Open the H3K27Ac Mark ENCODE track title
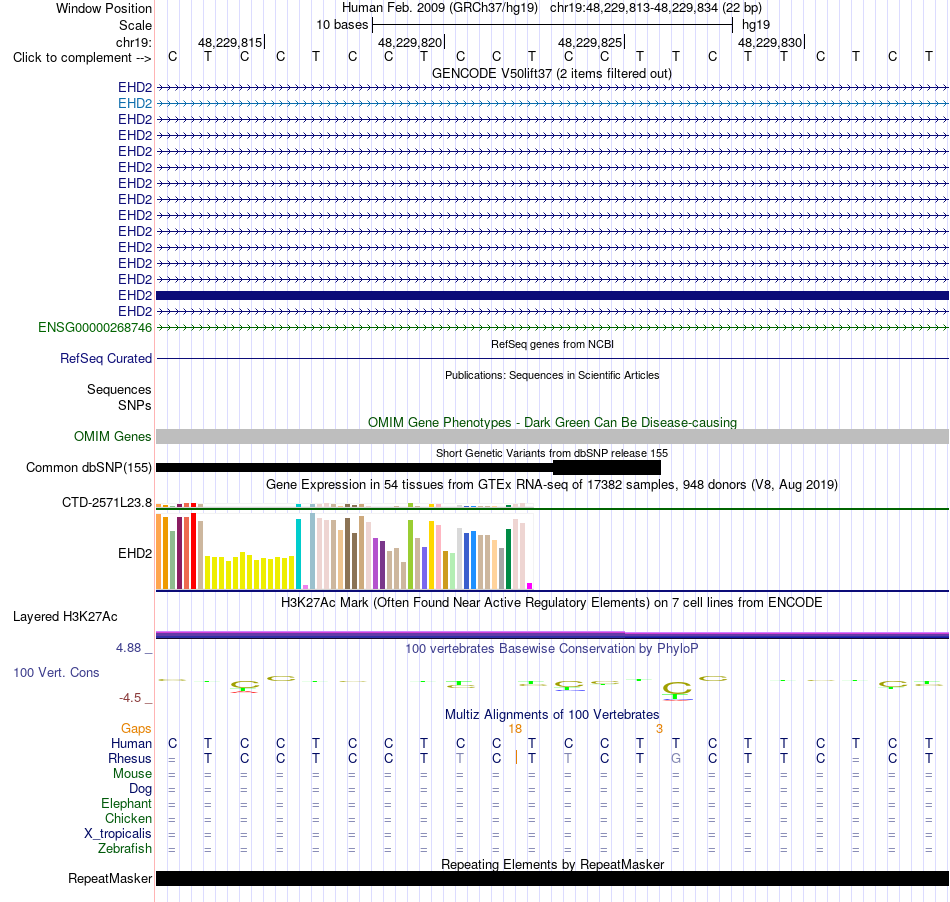This screenshot has width=950, height=902. 552,603
